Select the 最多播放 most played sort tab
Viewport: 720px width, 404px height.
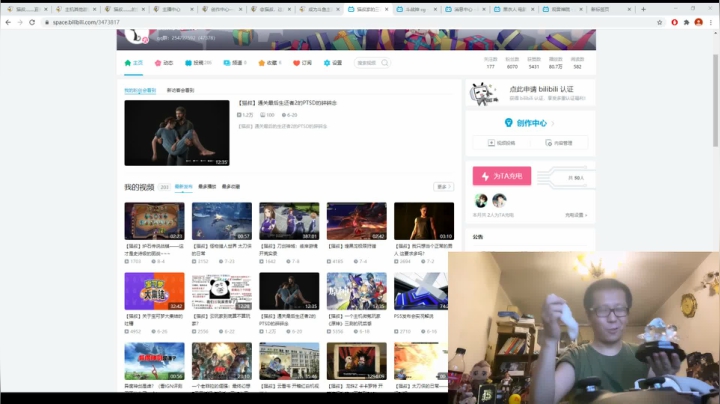(x=207, y=187)
